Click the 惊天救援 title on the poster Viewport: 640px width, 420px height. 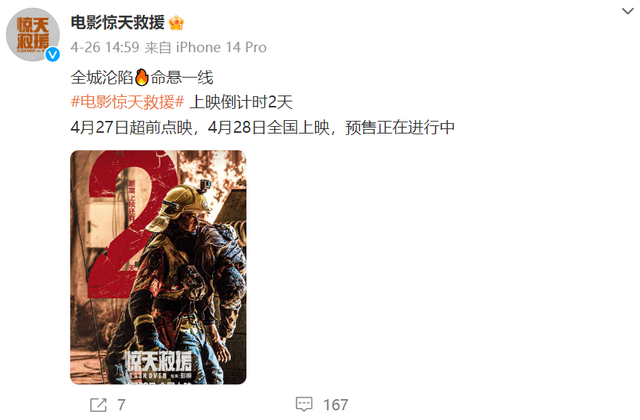coord(158,362)
